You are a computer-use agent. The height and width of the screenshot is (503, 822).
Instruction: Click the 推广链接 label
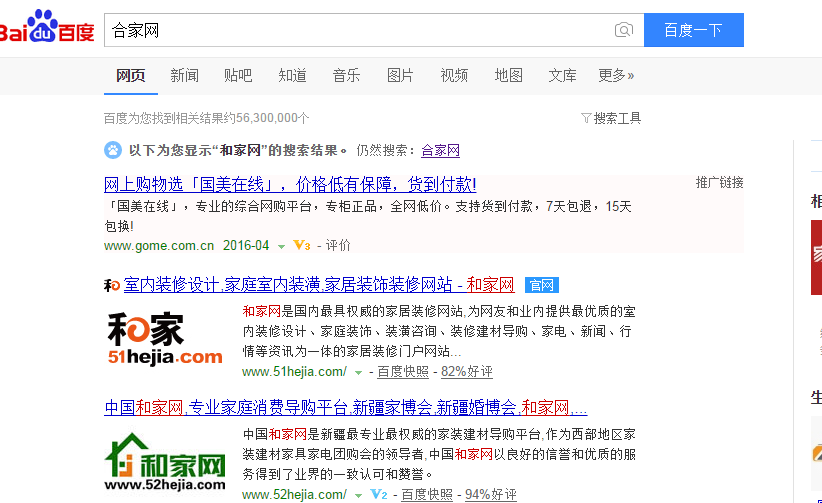(x=719, y=183)
